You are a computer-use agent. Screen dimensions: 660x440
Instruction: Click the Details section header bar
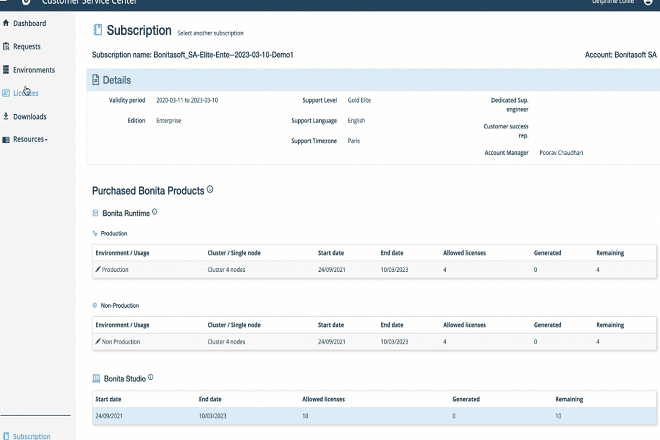[x=372, y=80]
